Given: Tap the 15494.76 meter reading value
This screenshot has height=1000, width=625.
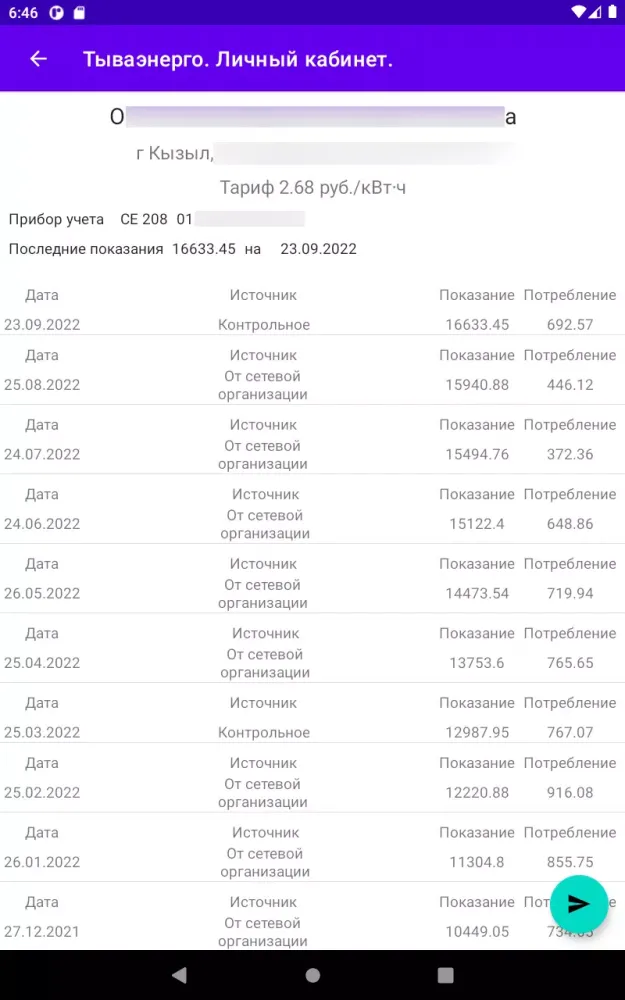Looking at the screenshot, I should (x=477, y=455).
